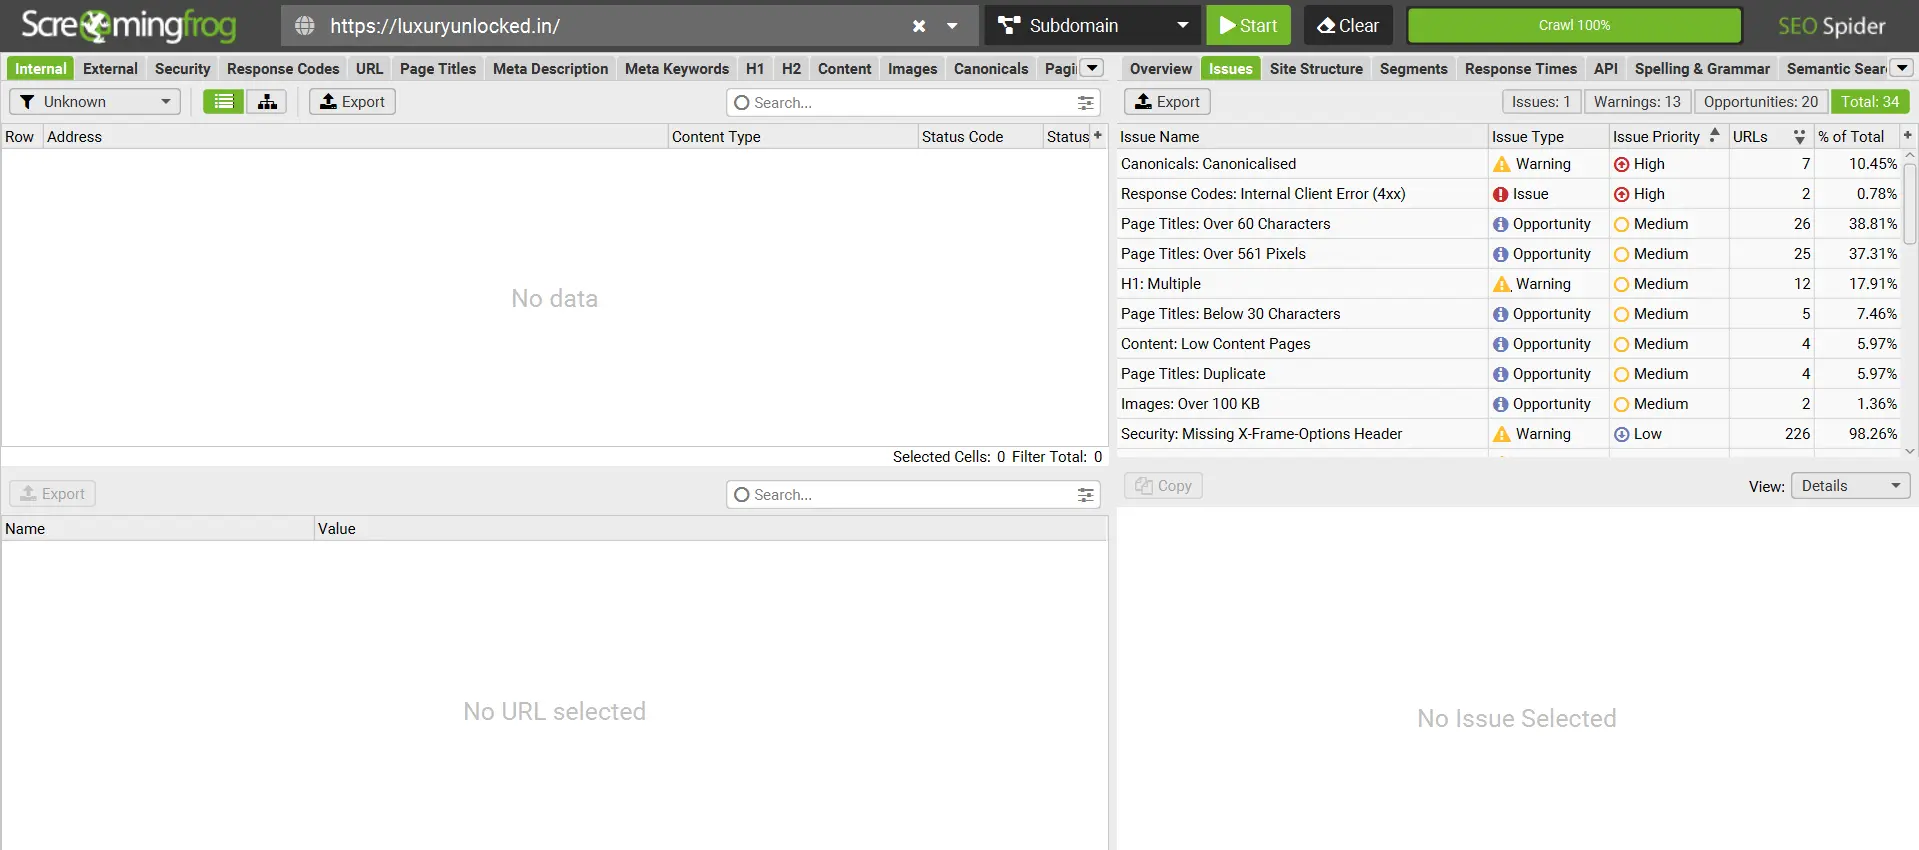Start the crawl
1919x850 pixels.
tap(1248, 25)
